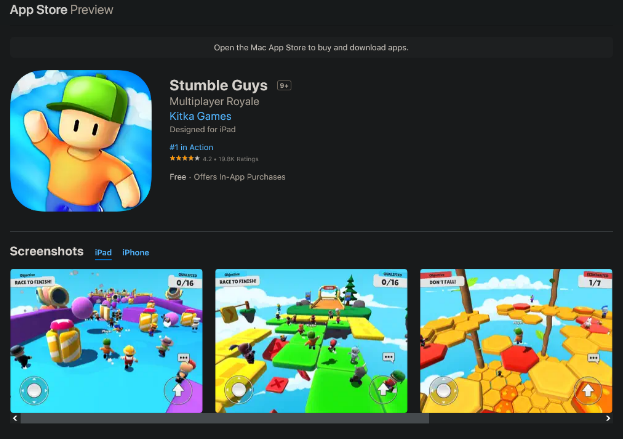Click jump arrow button in third screenshot

click(588, 391)
